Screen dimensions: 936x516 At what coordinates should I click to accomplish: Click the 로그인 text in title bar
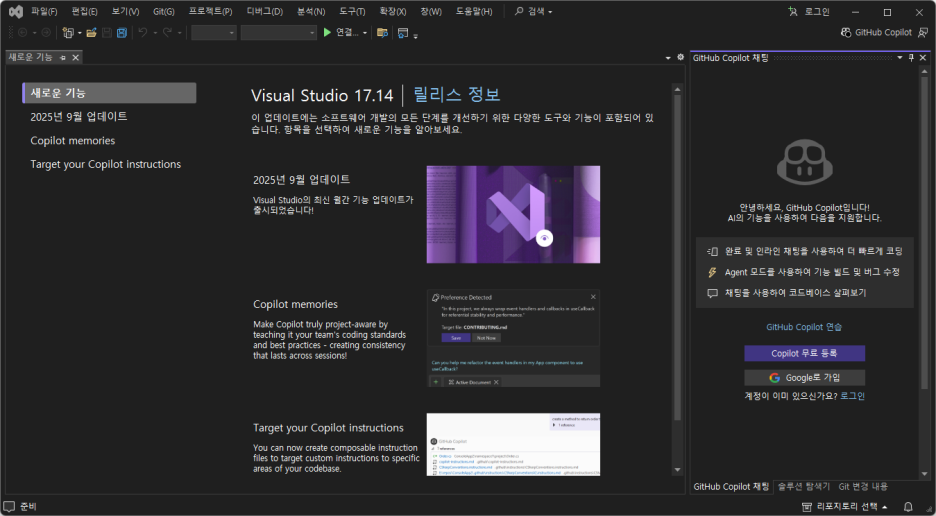817,11
